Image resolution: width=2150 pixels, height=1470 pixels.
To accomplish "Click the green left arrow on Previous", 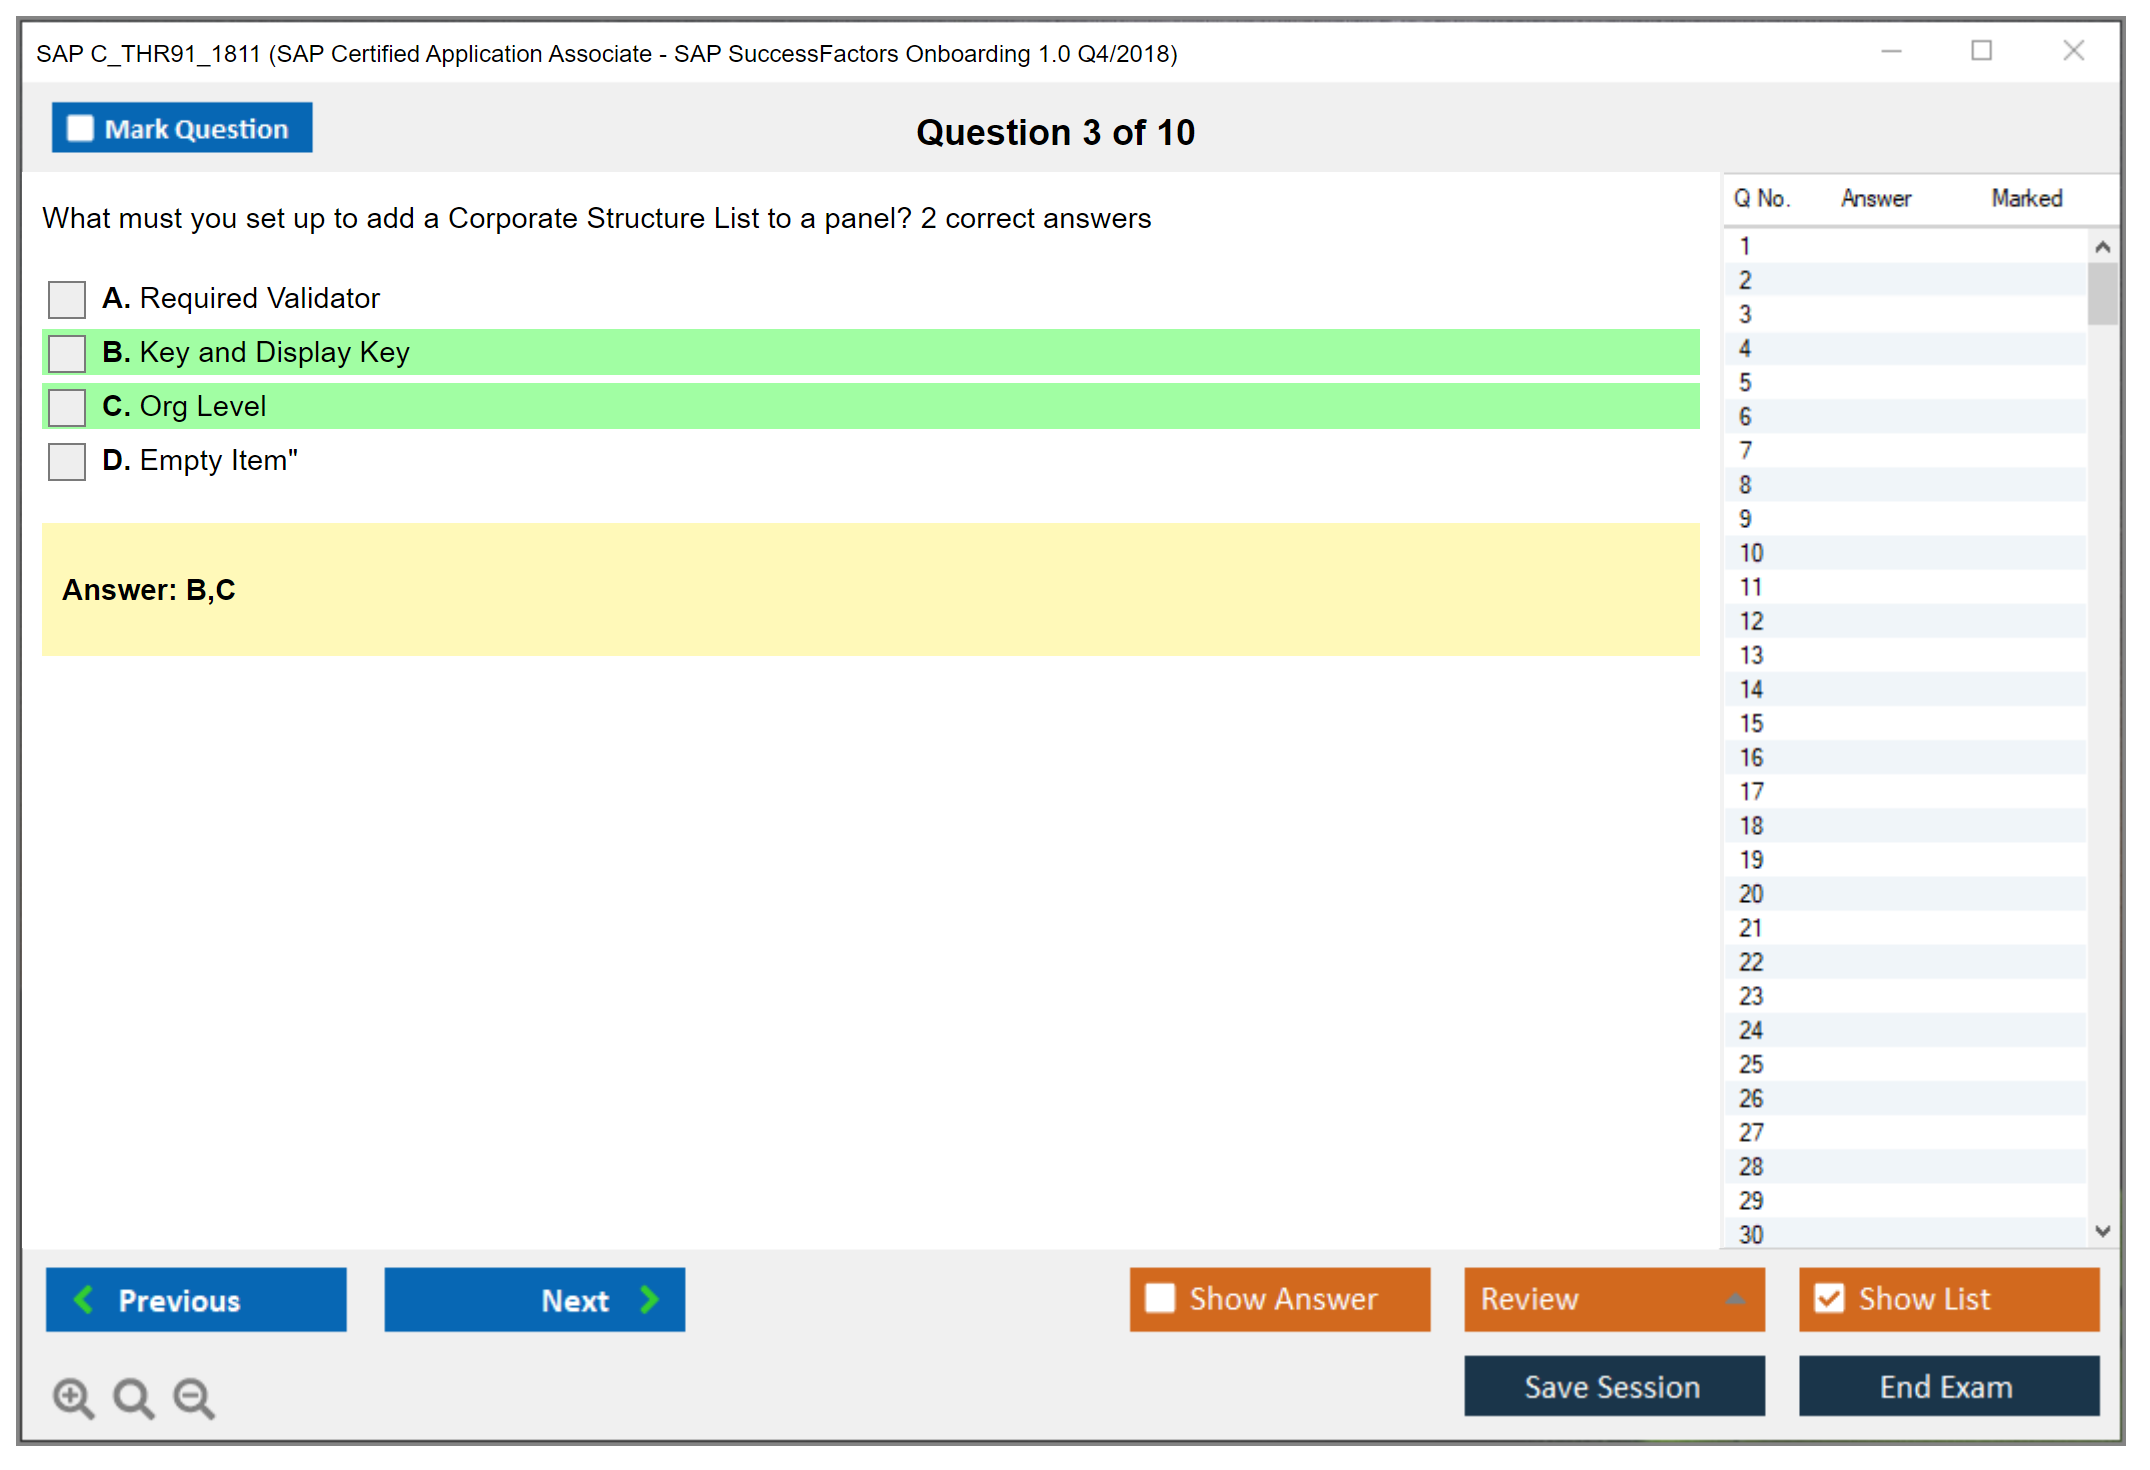I will click(x=84, y=1299).
